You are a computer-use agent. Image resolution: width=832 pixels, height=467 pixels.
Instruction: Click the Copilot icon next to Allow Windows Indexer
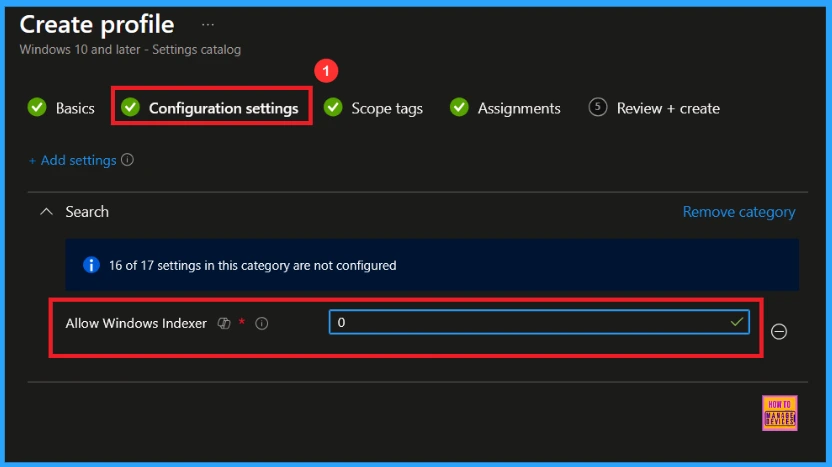[224, 323]
